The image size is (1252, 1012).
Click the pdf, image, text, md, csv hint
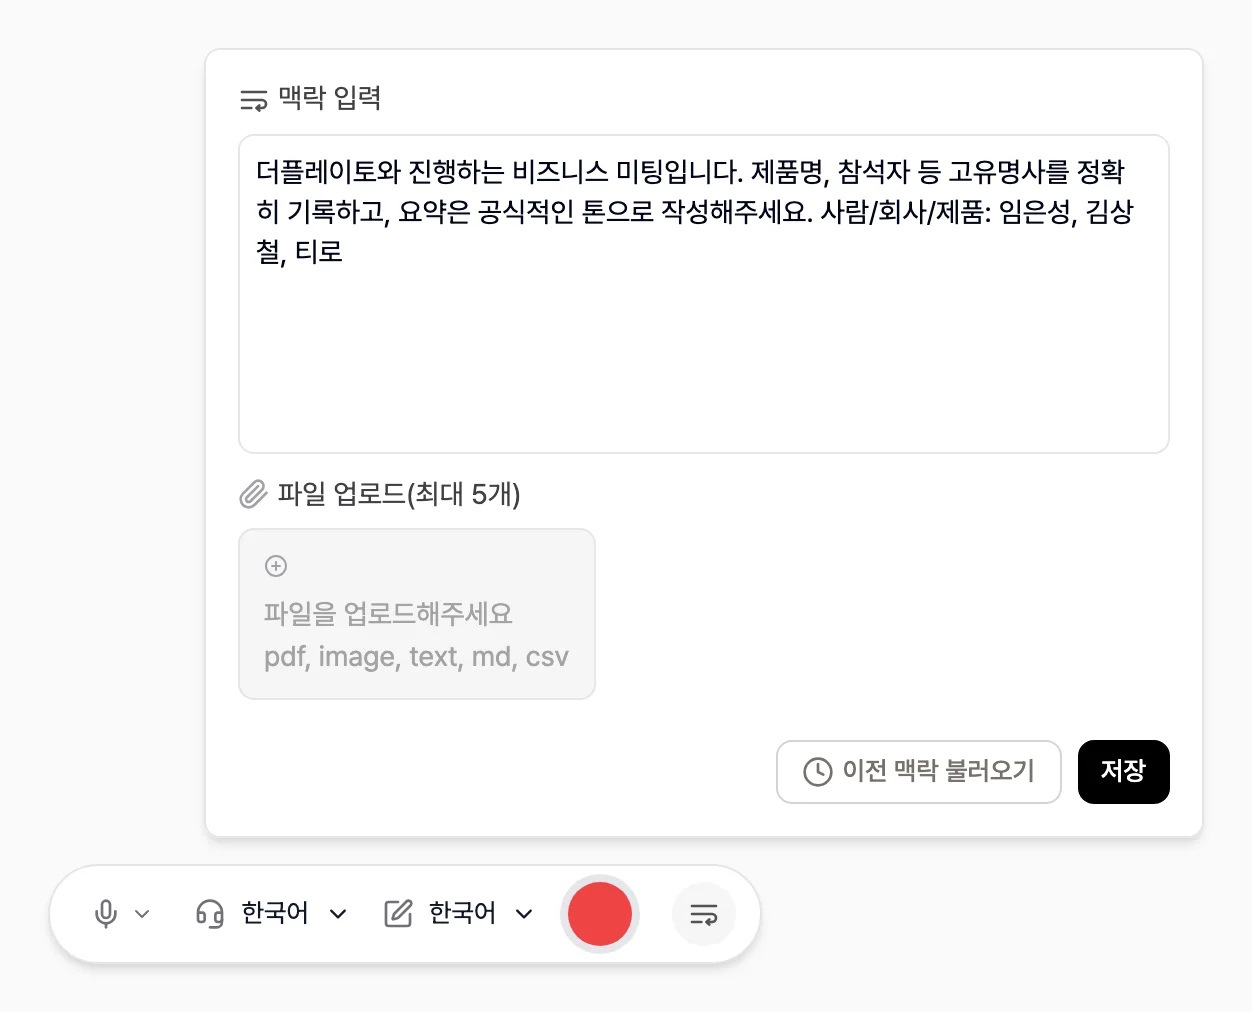pos(416,657)
